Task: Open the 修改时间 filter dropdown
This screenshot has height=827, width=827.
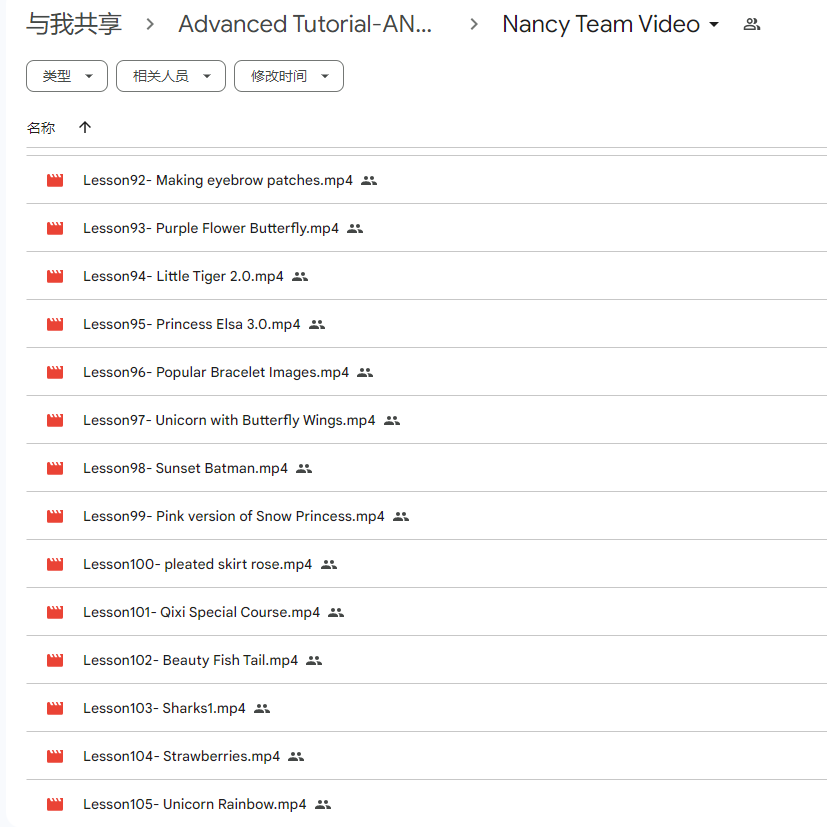Action: (x=288, y=76)
